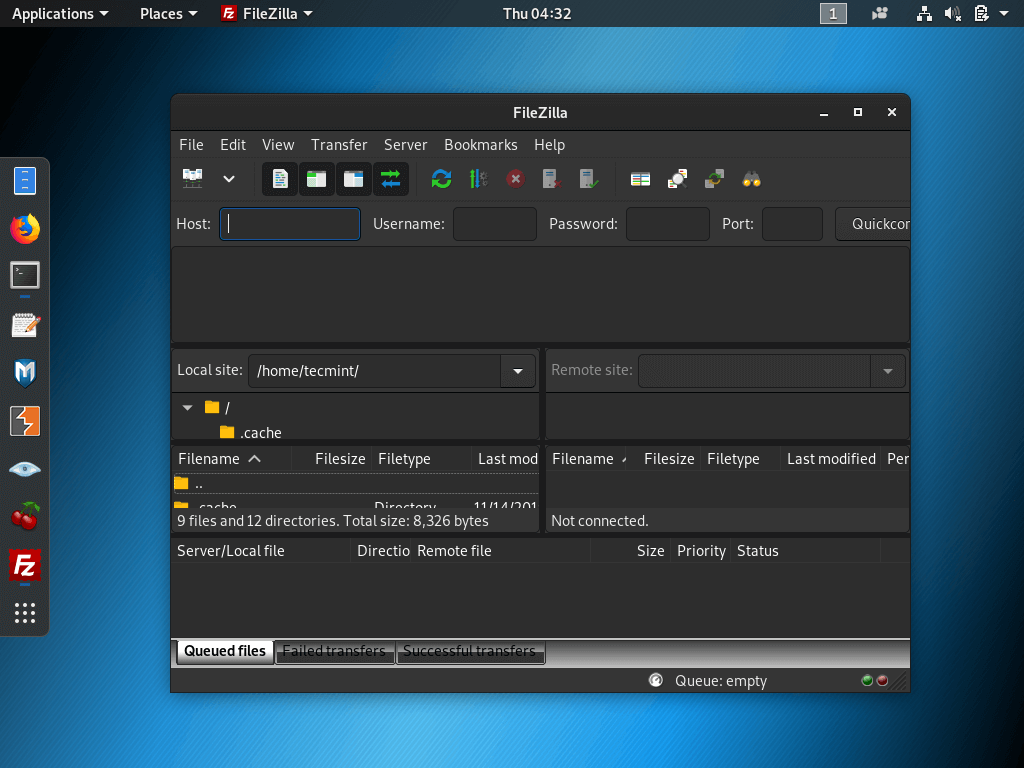This screenshot has width=1024, height=768.
Task: Launch Firefox from the dock
Action: click(x=24, y=228)
